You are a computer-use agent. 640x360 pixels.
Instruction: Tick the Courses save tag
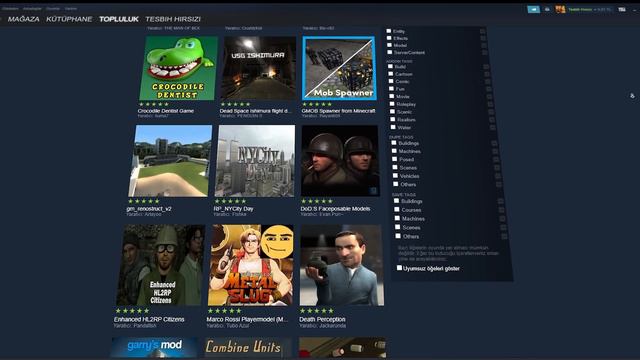click(397, 209)
